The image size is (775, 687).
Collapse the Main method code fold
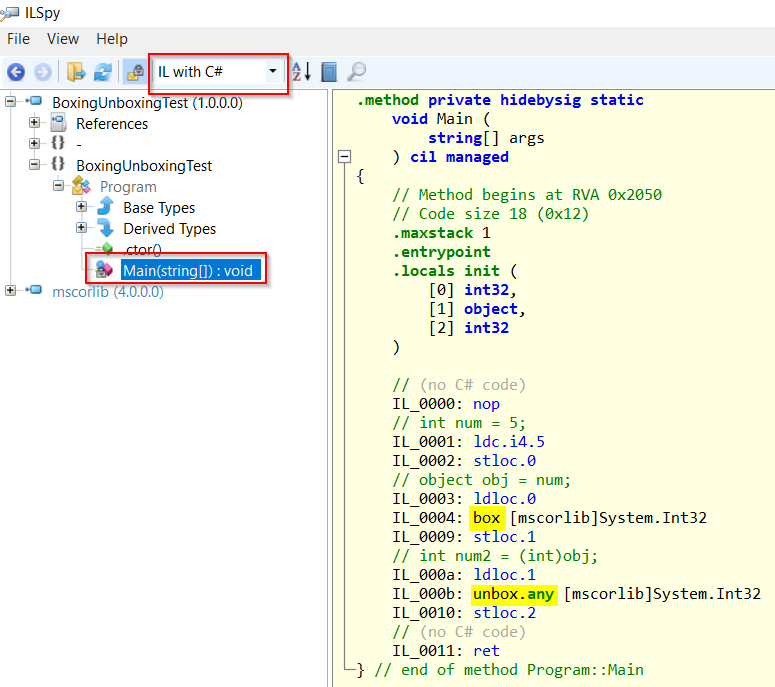point(345,157)
